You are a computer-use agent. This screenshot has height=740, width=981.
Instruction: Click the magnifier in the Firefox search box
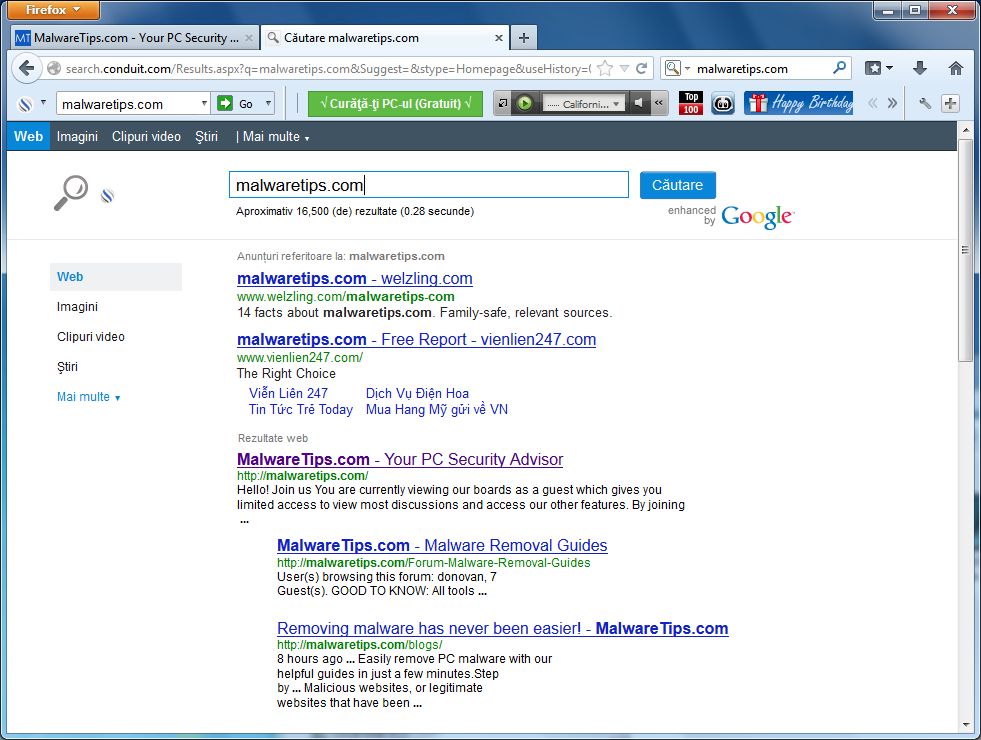[840, 68]
